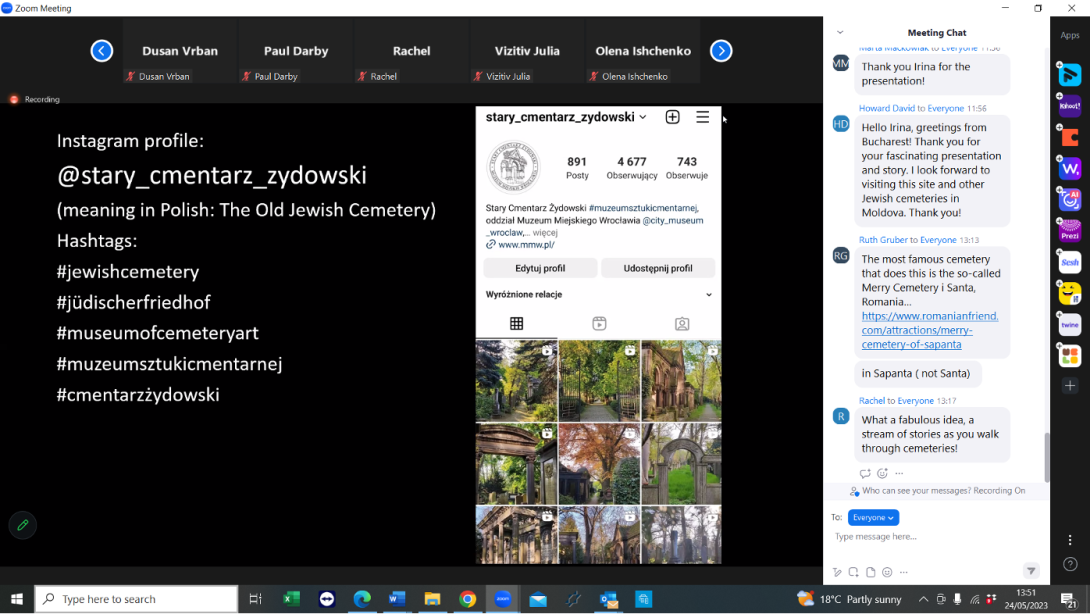
Task: Expand the Wyróżnione relacje section
Action: coord(708,295)
